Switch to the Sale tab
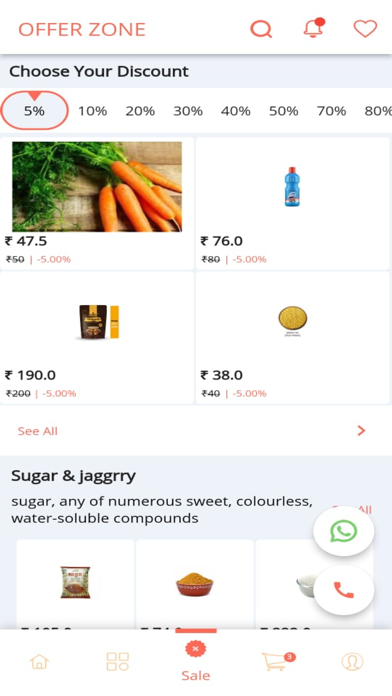This screenshot has width=392, height=696. tap(195, 661)
